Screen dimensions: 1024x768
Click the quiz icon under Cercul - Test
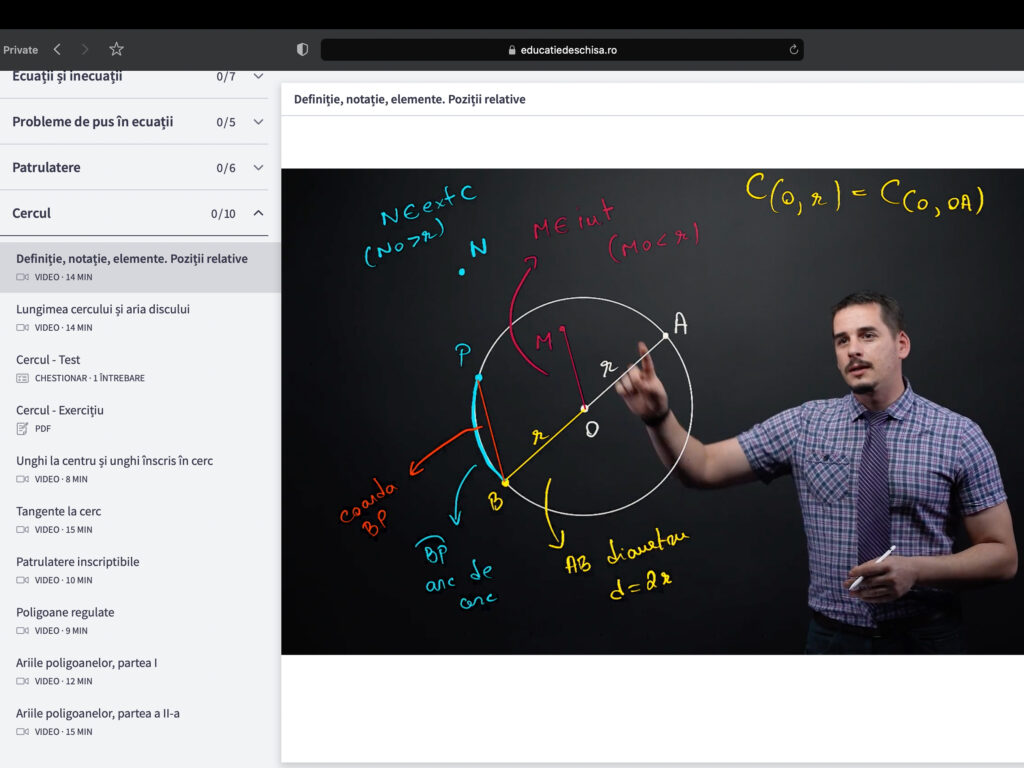(x=23, y=378)
